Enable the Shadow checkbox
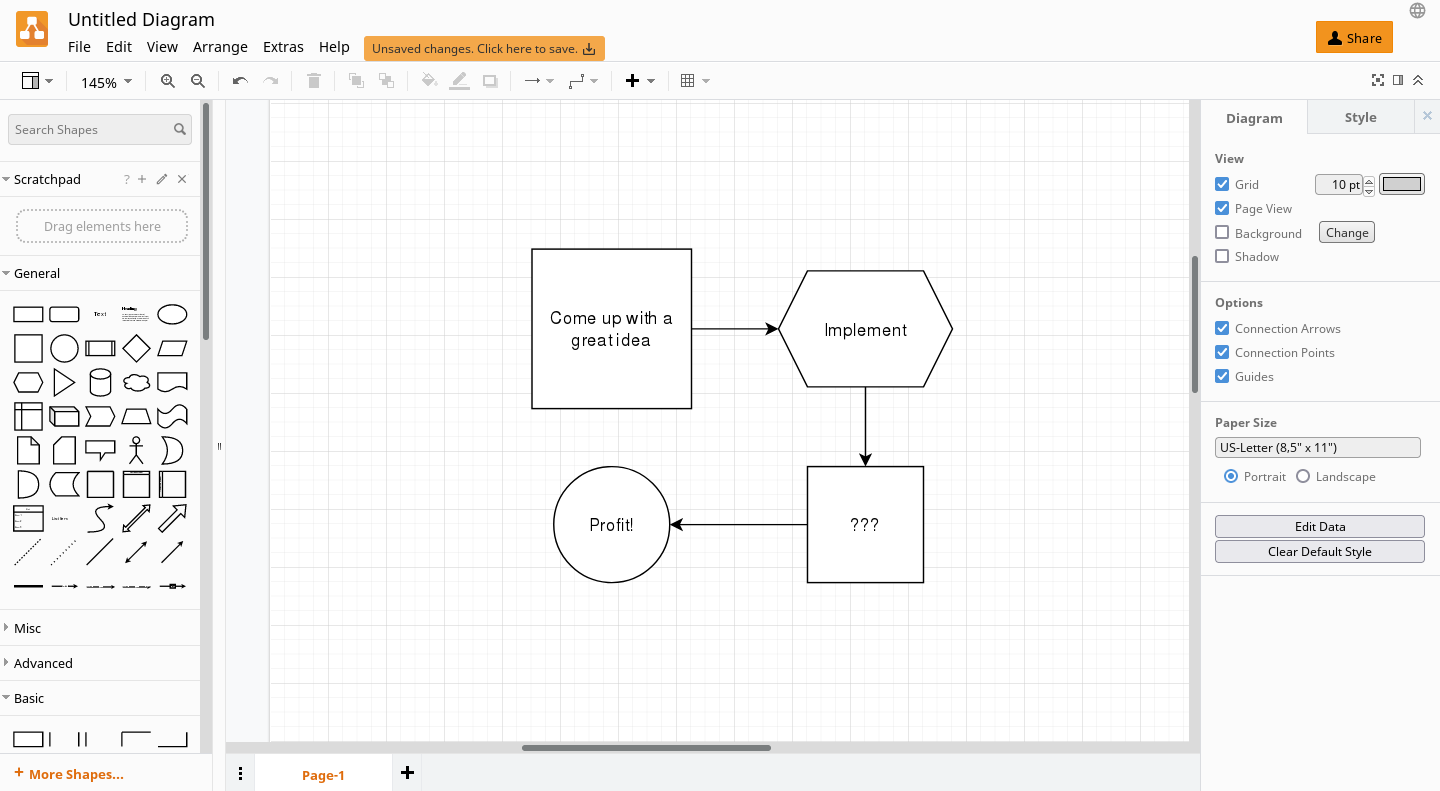1440x791 pixels. [1221, 256]
